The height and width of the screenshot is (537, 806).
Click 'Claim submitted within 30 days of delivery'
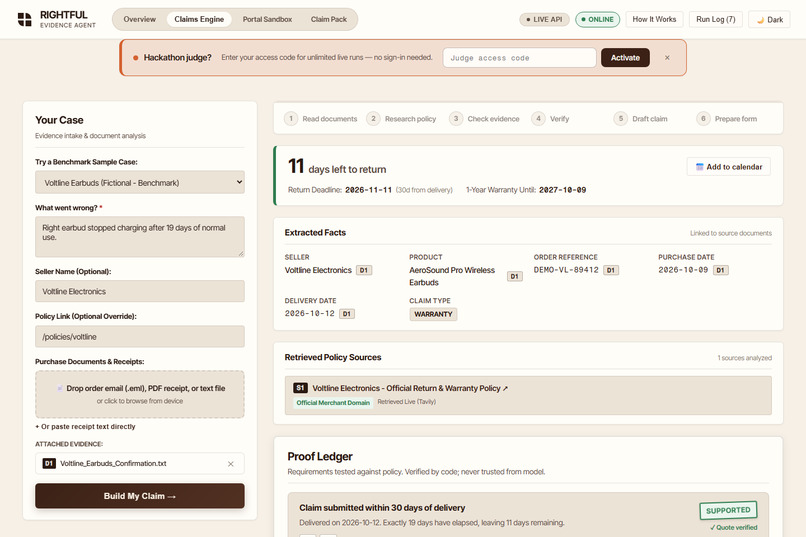382,508
